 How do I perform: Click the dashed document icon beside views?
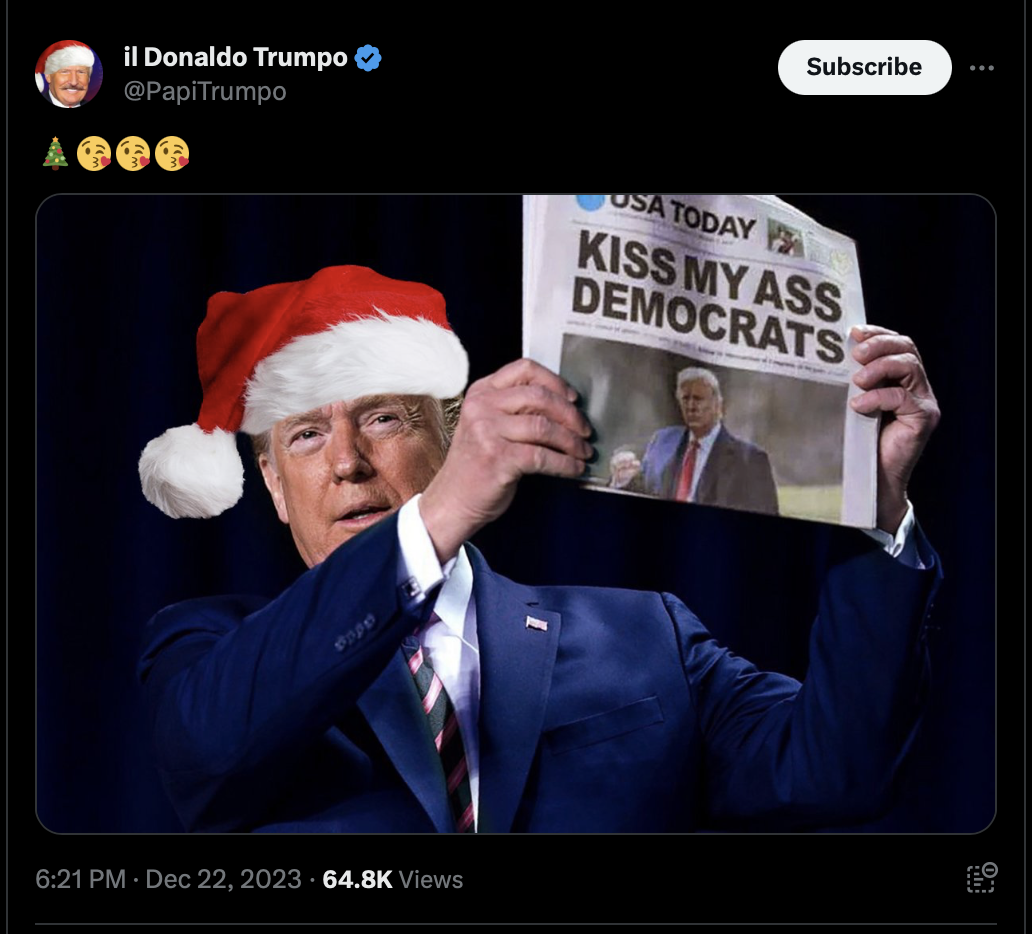981,878
